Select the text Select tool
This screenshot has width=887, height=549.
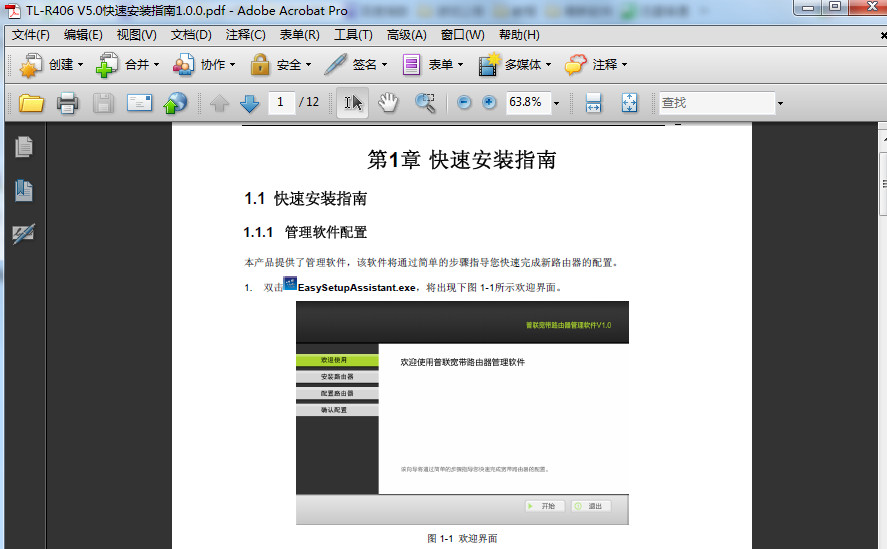point(352,102)
